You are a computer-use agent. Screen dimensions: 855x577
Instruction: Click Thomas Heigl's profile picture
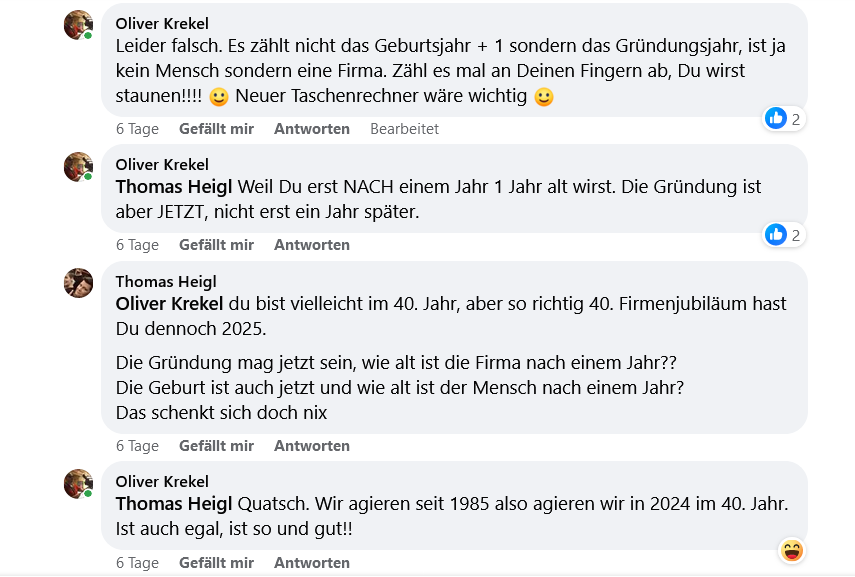pyautogui.click(x=78, y=283)
